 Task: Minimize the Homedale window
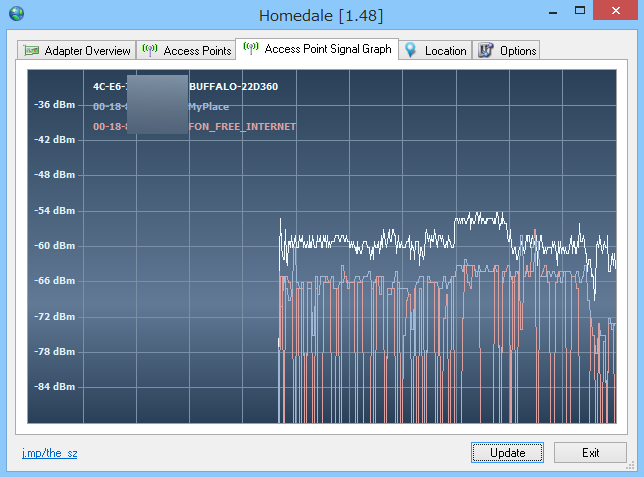(x=553, y=12)
